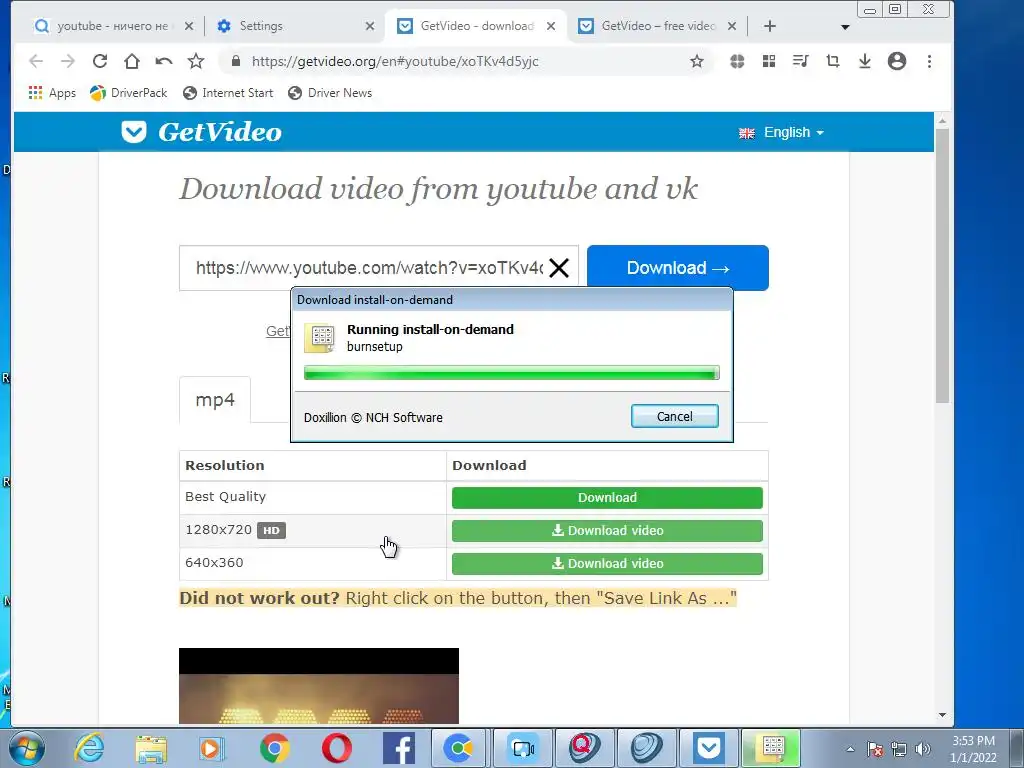The width and height of the screenshot is (1024, 768).
Task: Click the forward navigation arrow
Action: (68, 61)
